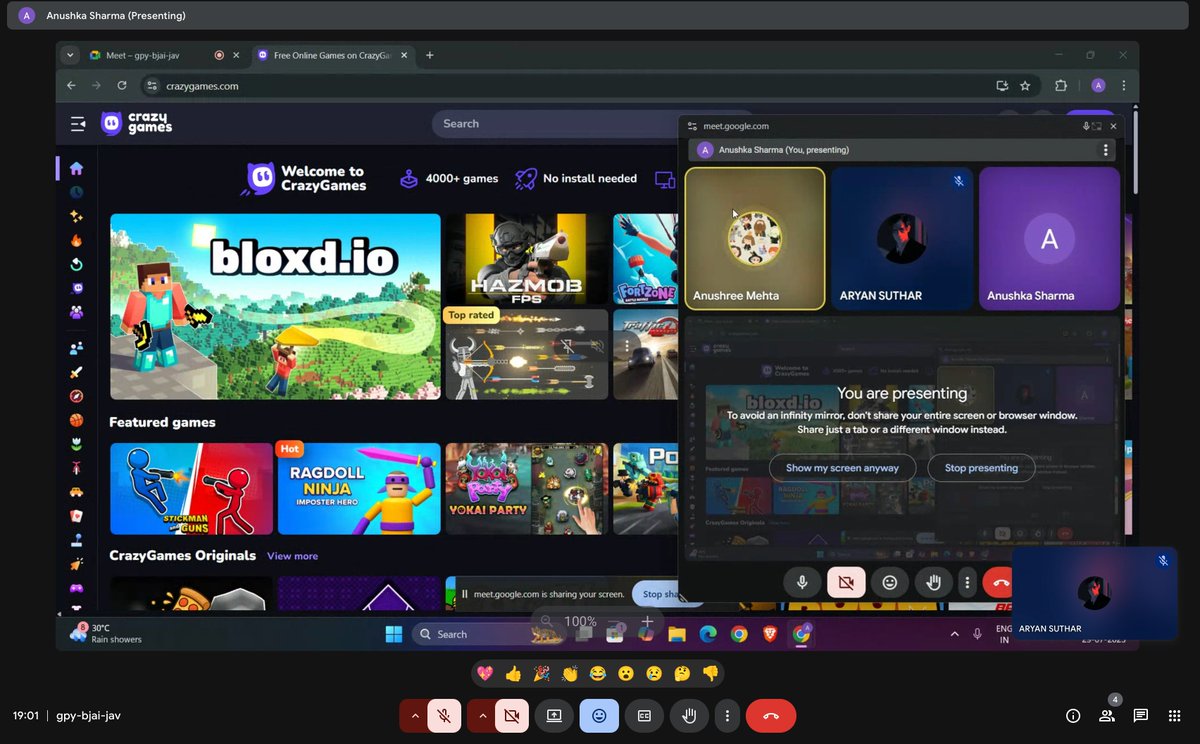1200x744 pixels.
Task: Leave the call with the bottom red hang-up button
Action: [x=771, y=716]
